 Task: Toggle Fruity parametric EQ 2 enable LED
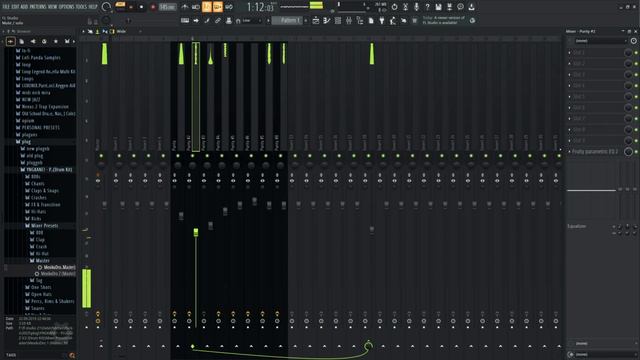(636, 151)
